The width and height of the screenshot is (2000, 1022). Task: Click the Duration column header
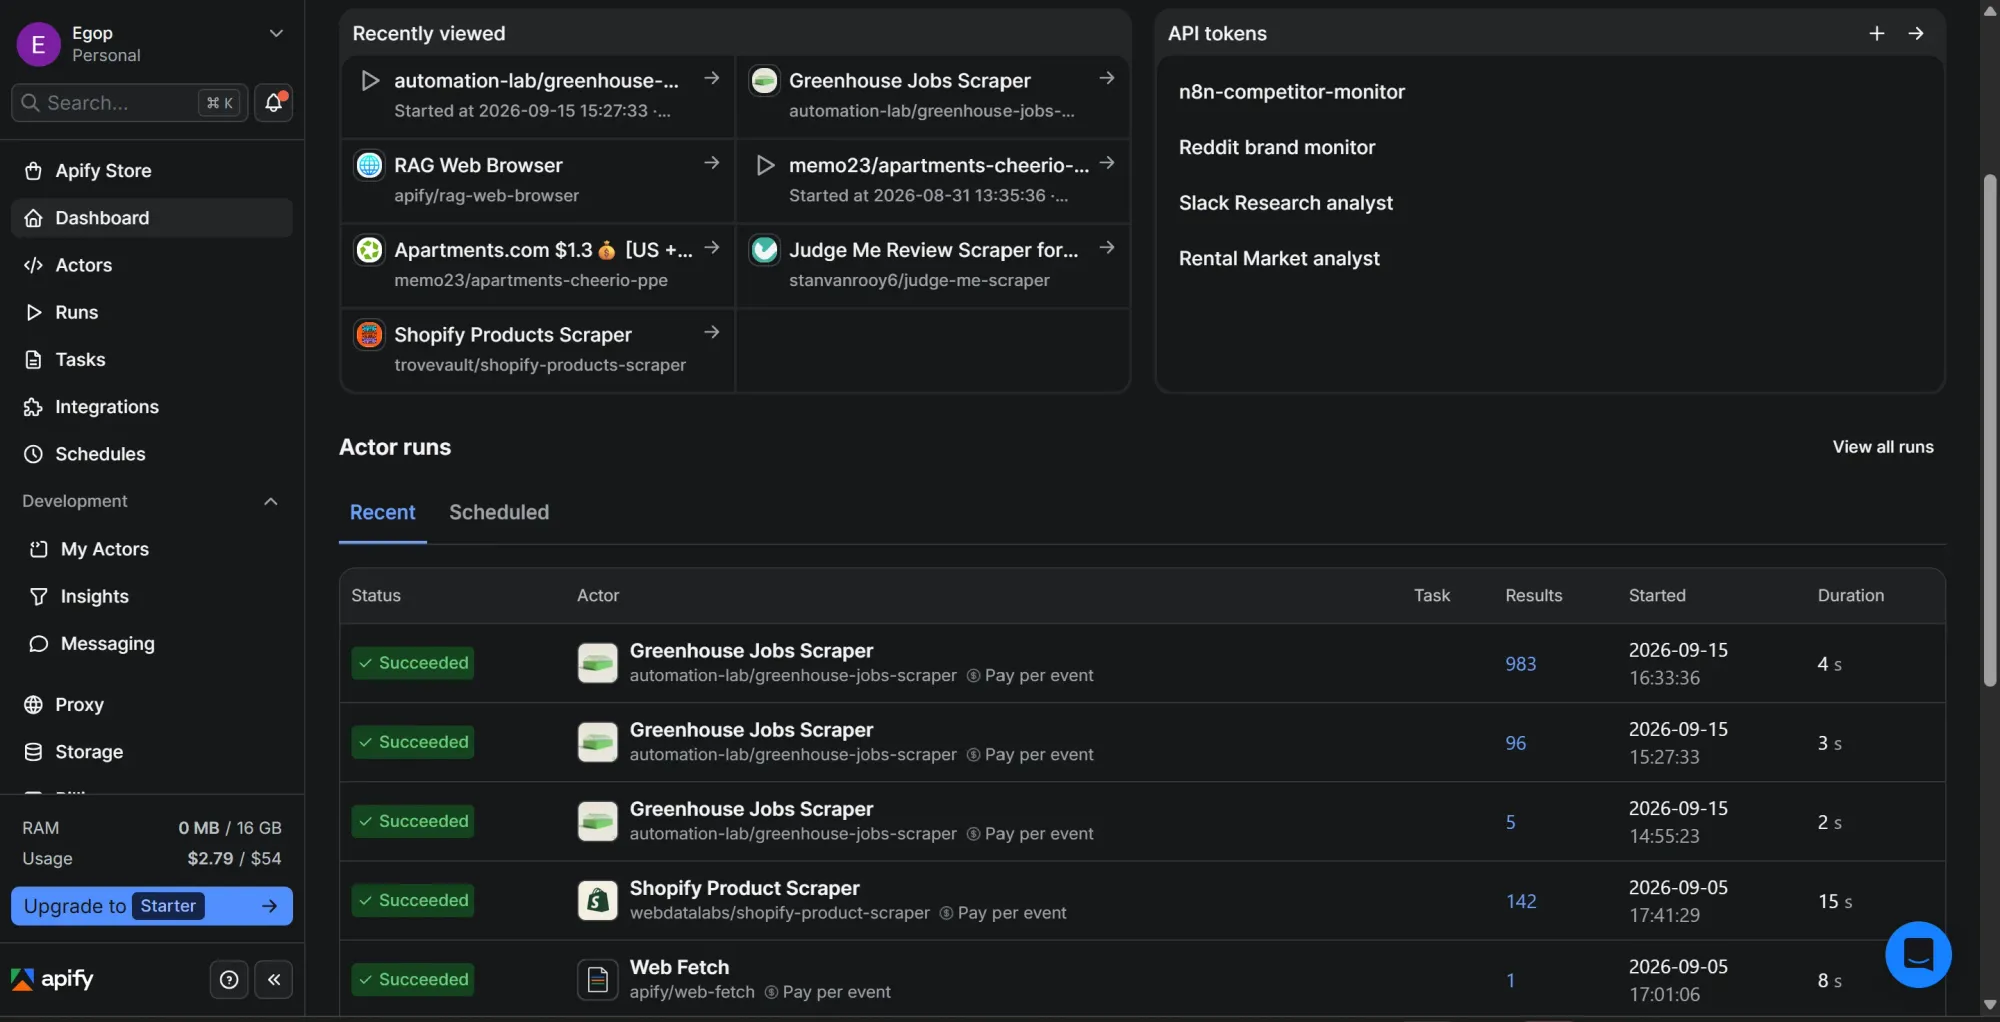click(1850, 596)
